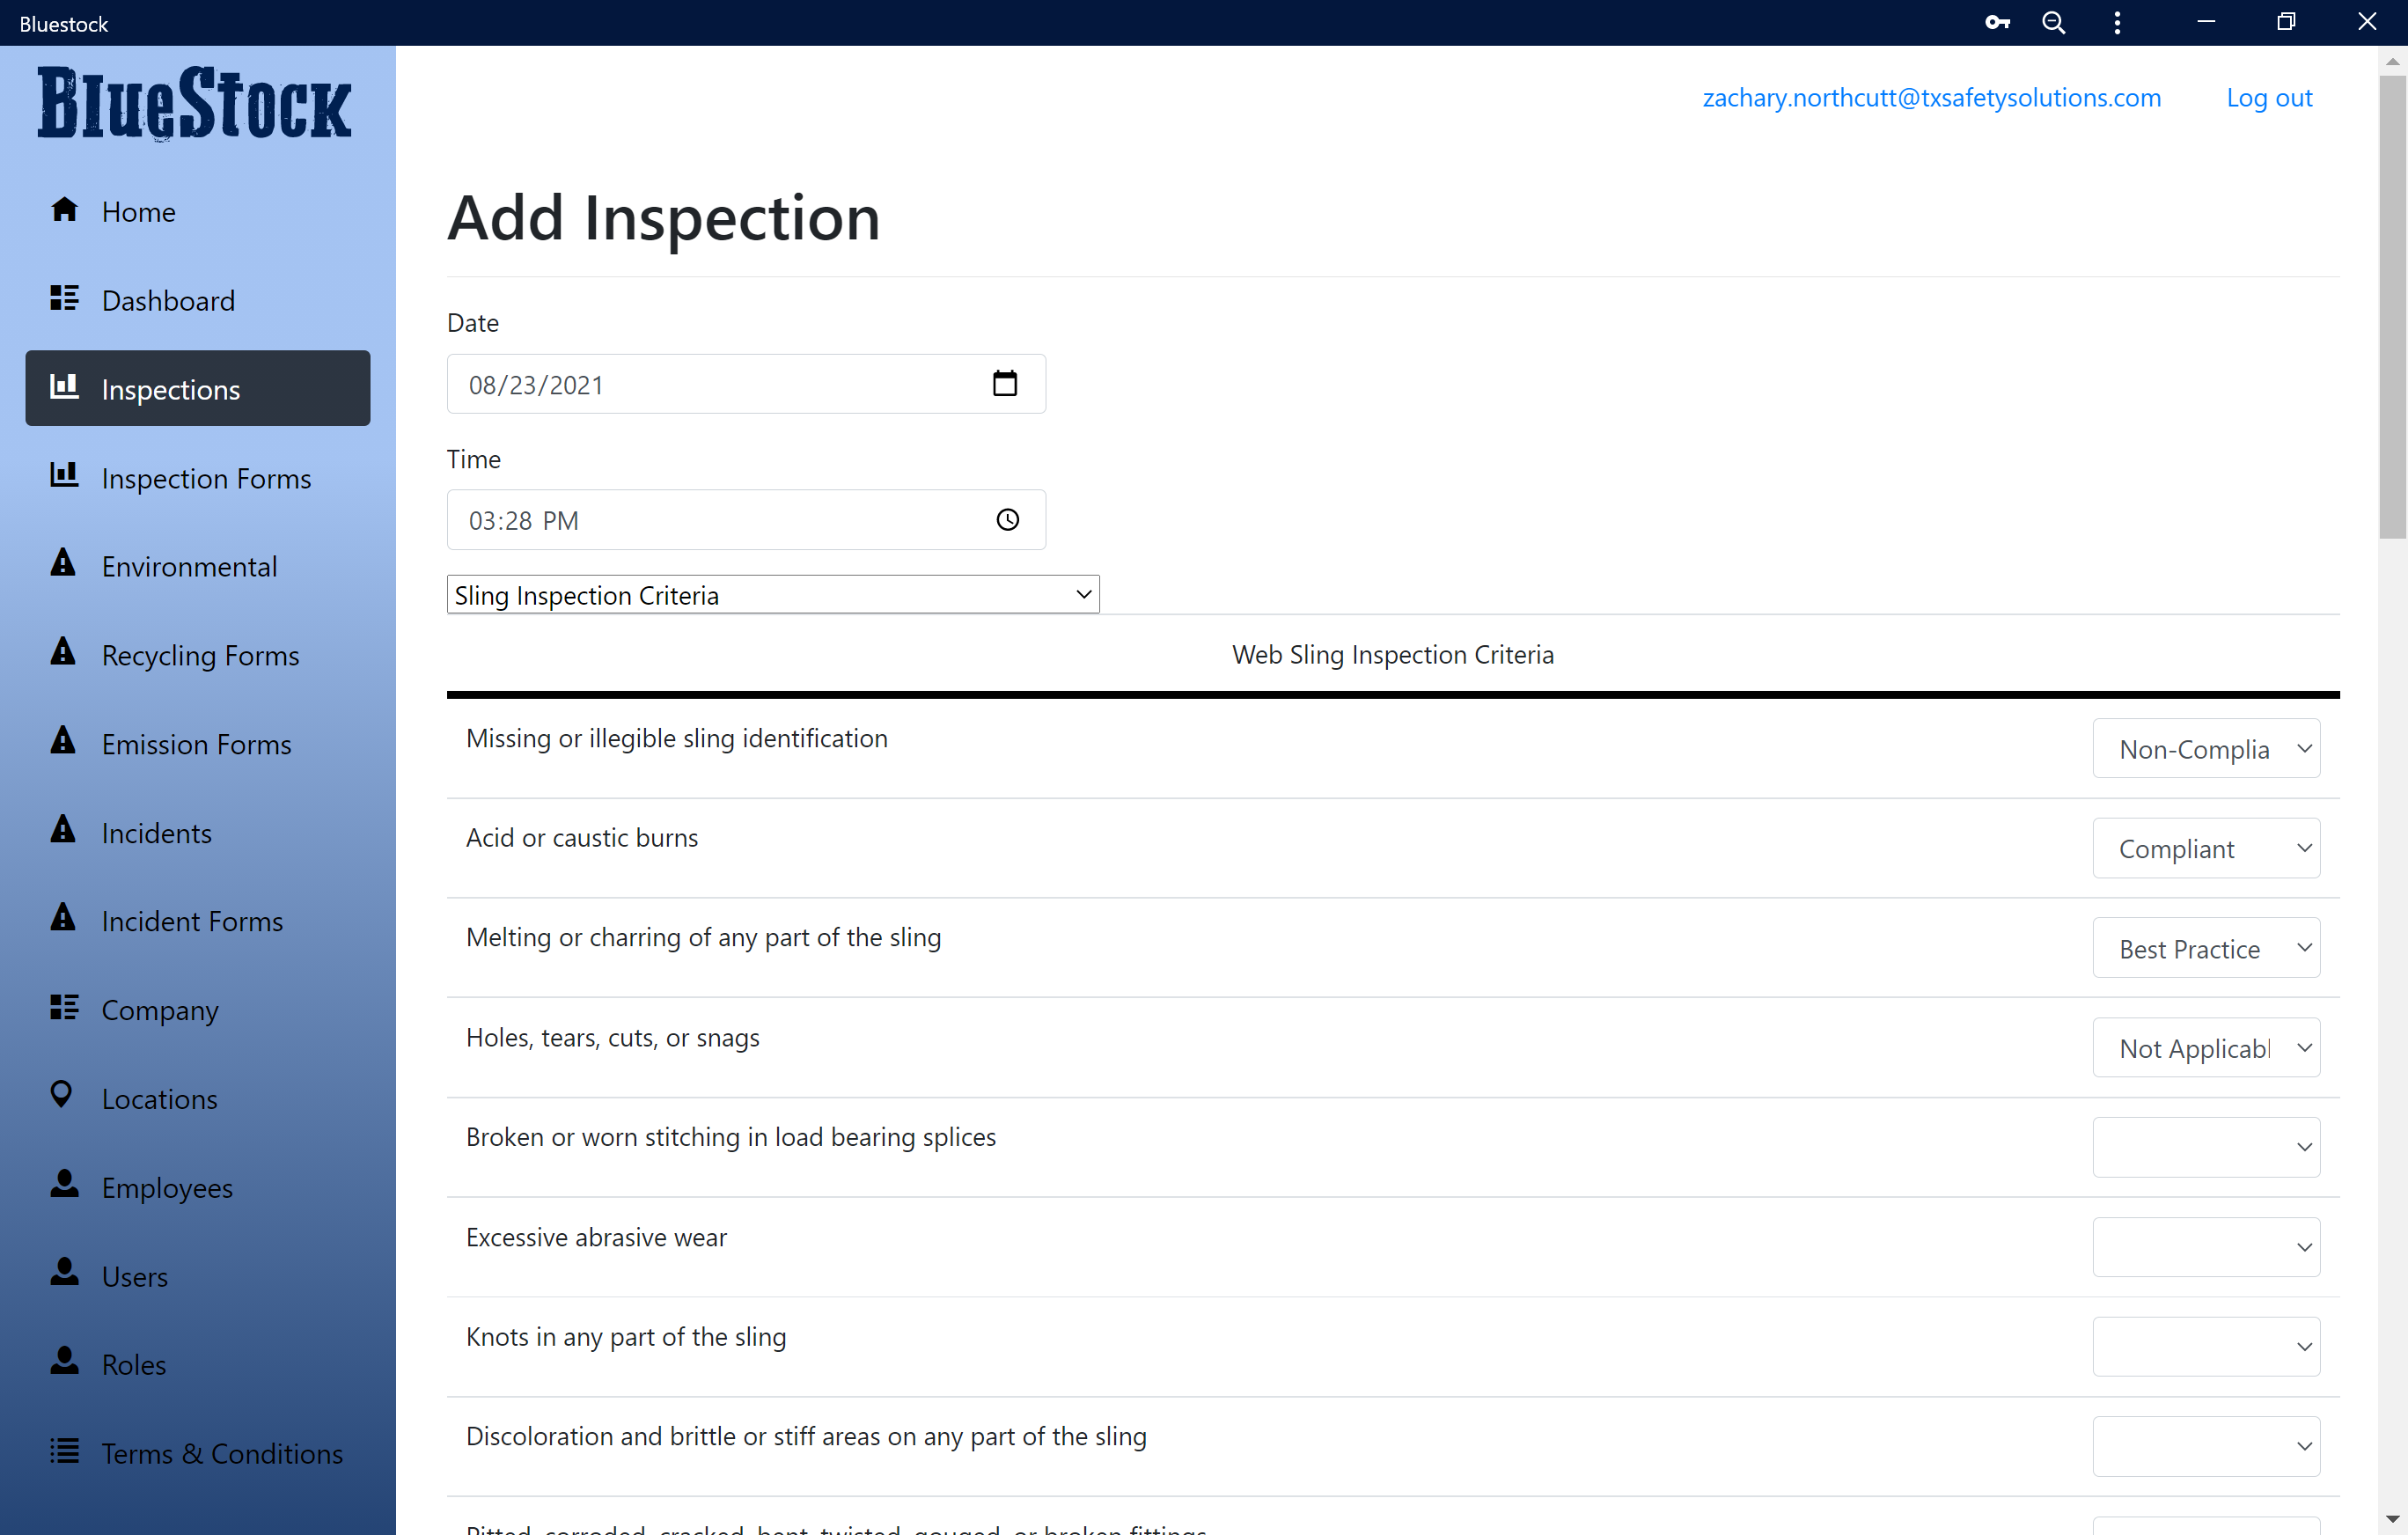This screenshot has height=1535, width=2408.
Task: Click the Environmental warning icon
Action: 62,564
